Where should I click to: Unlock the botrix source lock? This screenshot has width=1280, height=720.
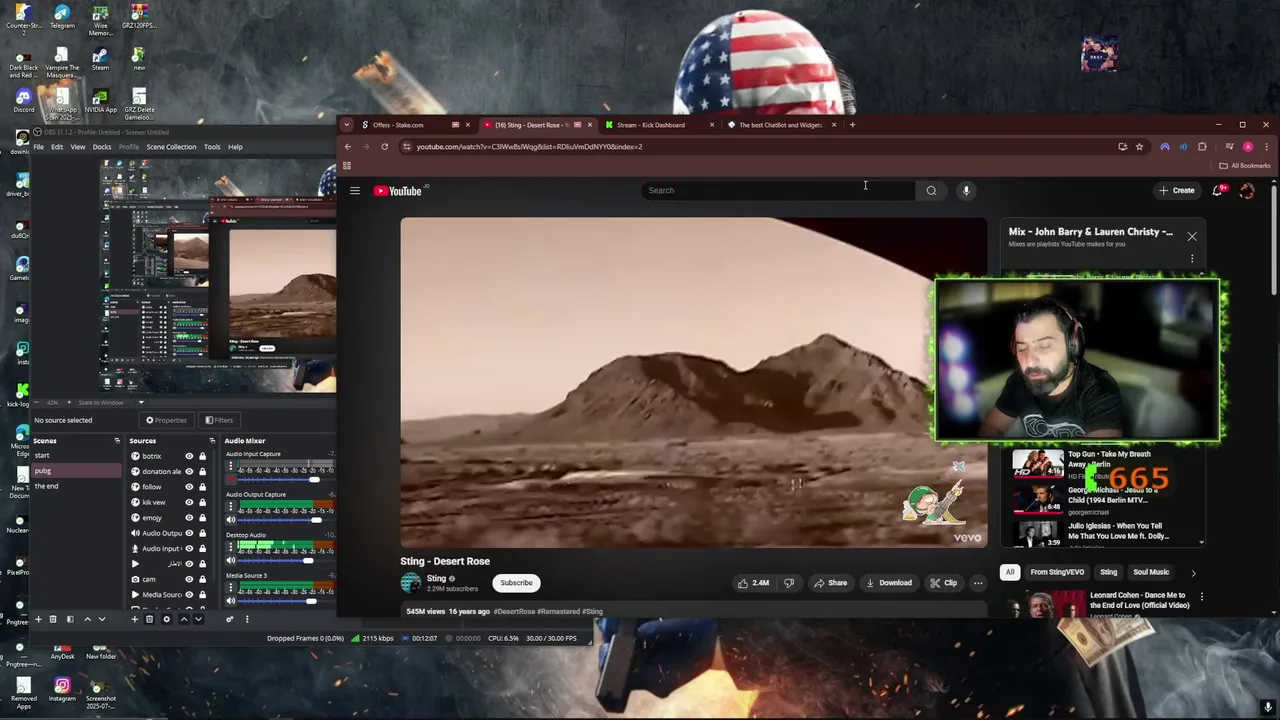pyautogui.click(x=202, y=456)
